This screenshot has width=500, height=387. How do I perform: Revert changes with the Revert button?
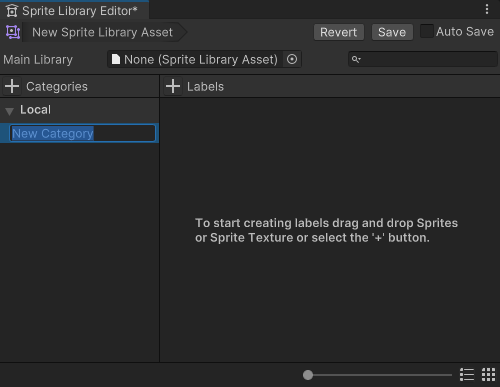(339, 32)
